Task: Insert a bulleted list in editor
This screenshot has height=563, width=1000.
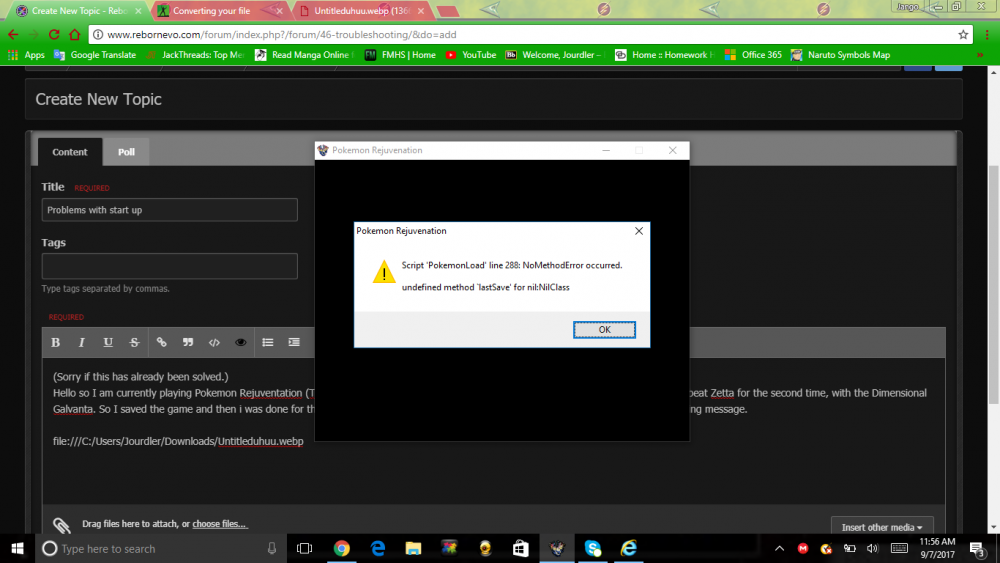Action: click(x=267, y=342)
